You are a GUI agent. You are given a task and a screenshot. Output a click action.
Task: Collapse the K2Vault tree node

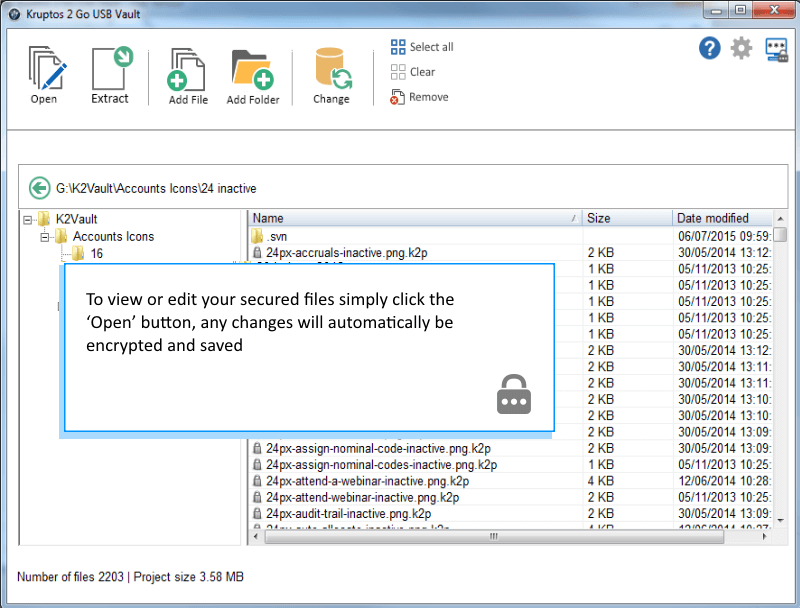pos(28,219)
